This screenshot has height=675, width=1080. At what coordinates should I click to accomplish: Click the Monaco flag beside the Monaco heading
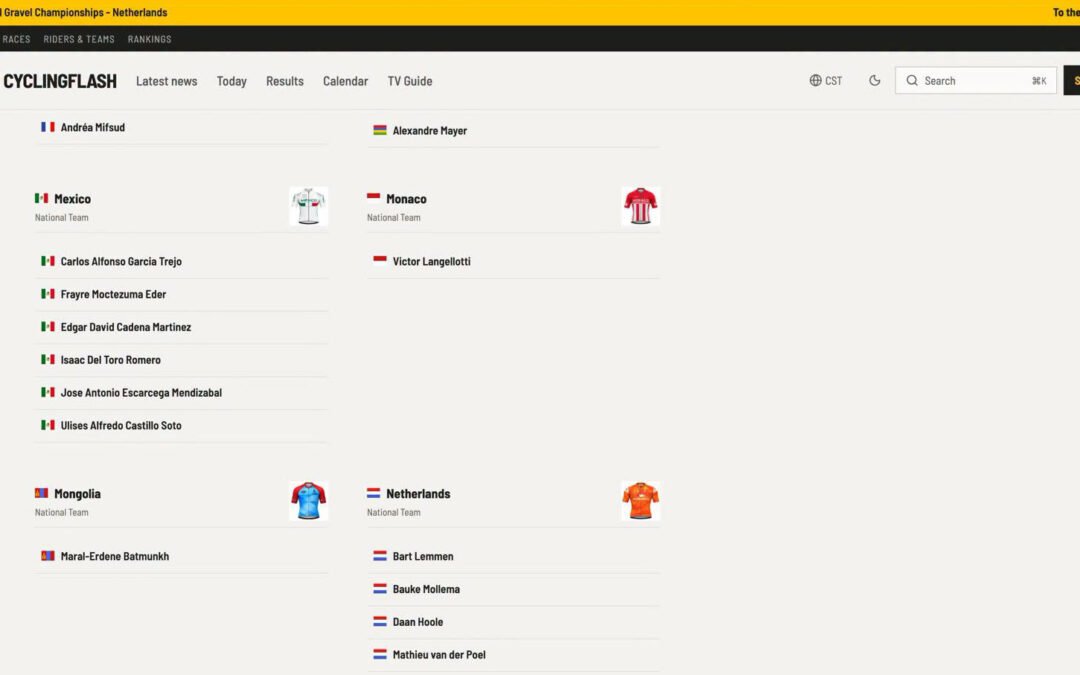pos(373,198)
